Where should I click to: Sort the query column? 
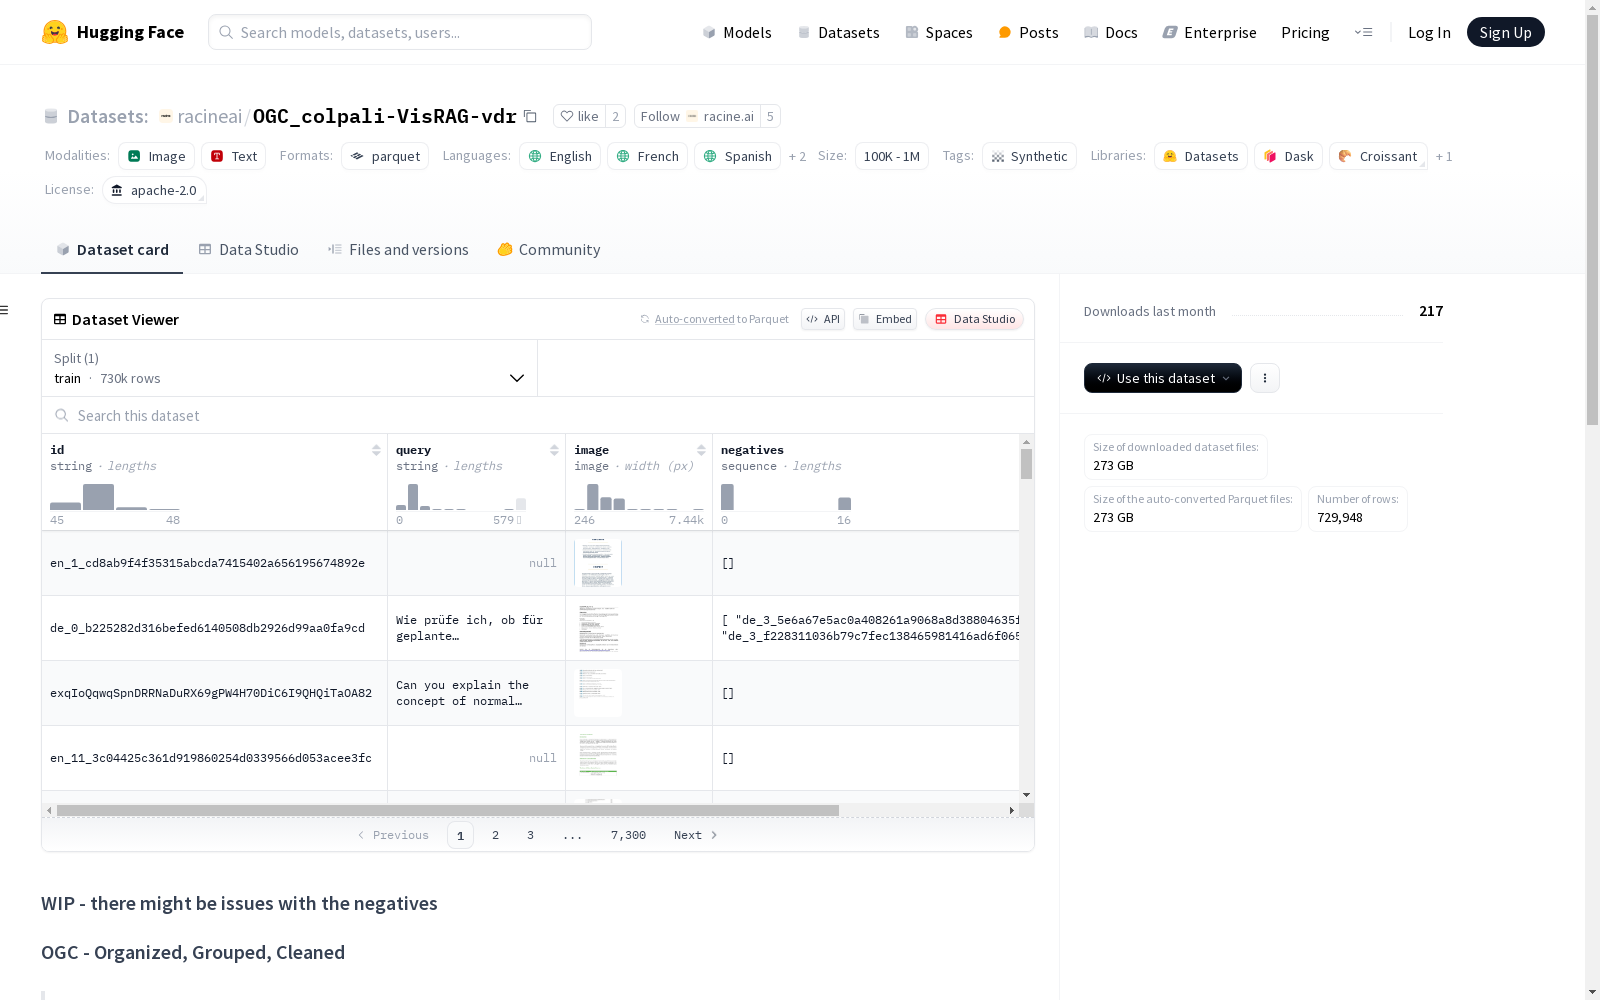[554, 450]
